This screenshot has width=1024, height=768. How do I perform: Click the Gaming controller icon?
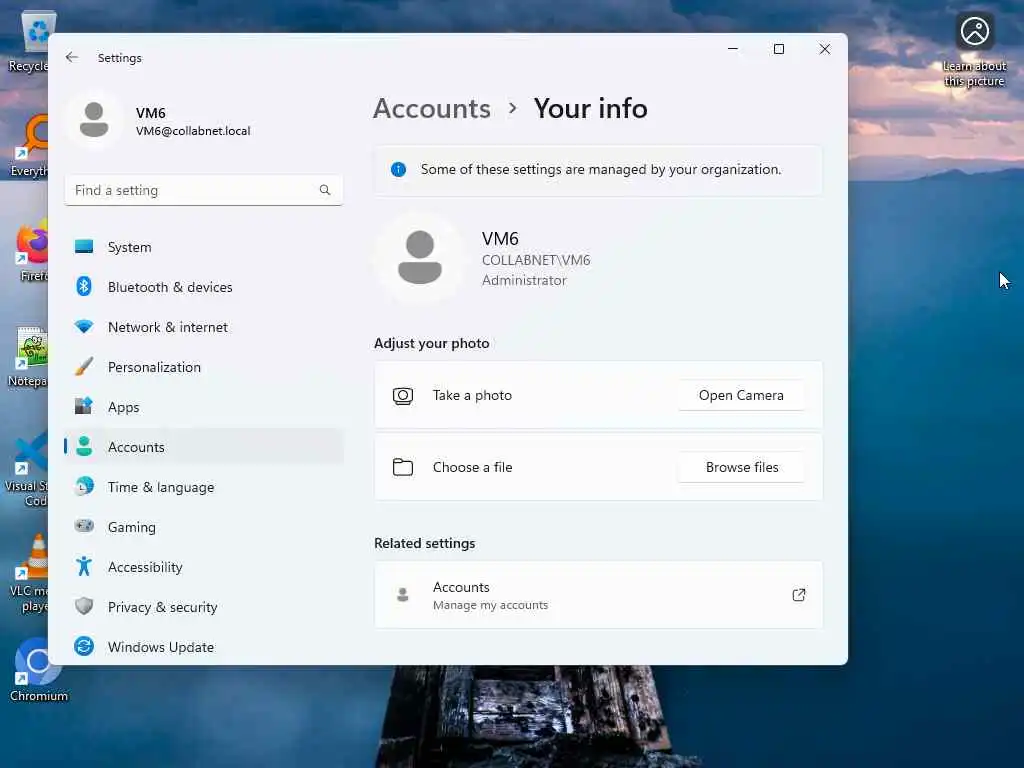(x=84, y=526)
